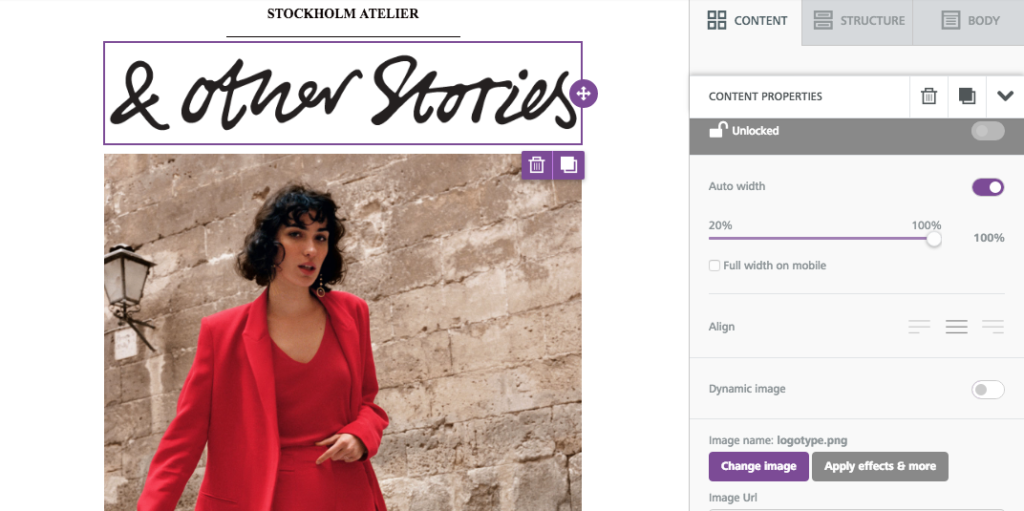Click the image width slider handle
Image resolution: width=1024 pixels, height=511 pixels.
click(933, 239)
